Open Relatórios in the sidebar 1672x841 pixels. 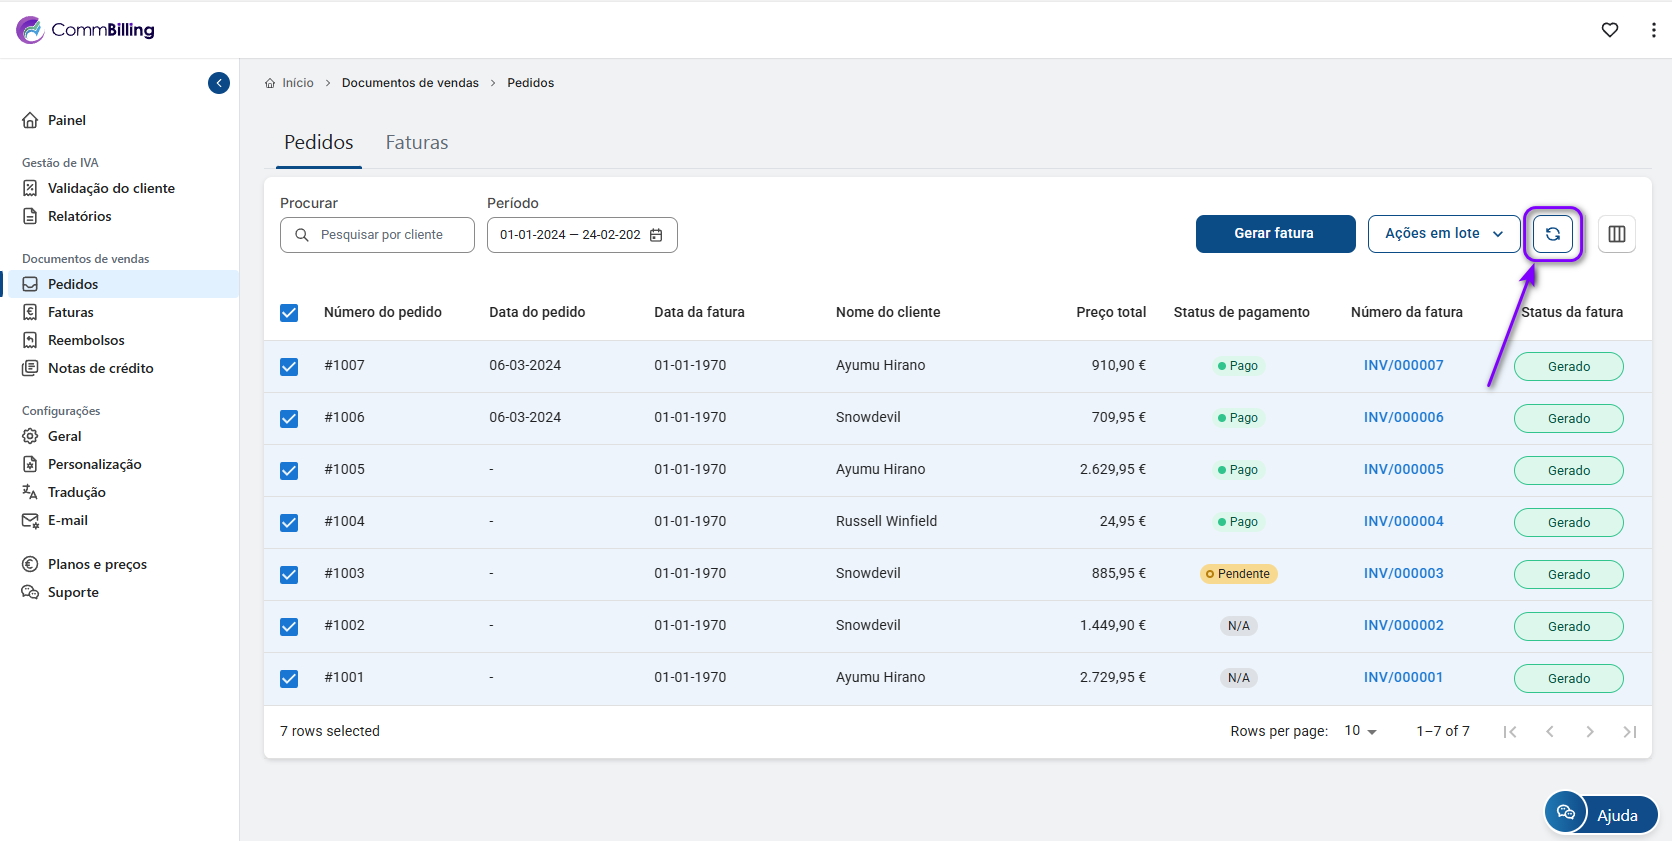pos(79,216)
